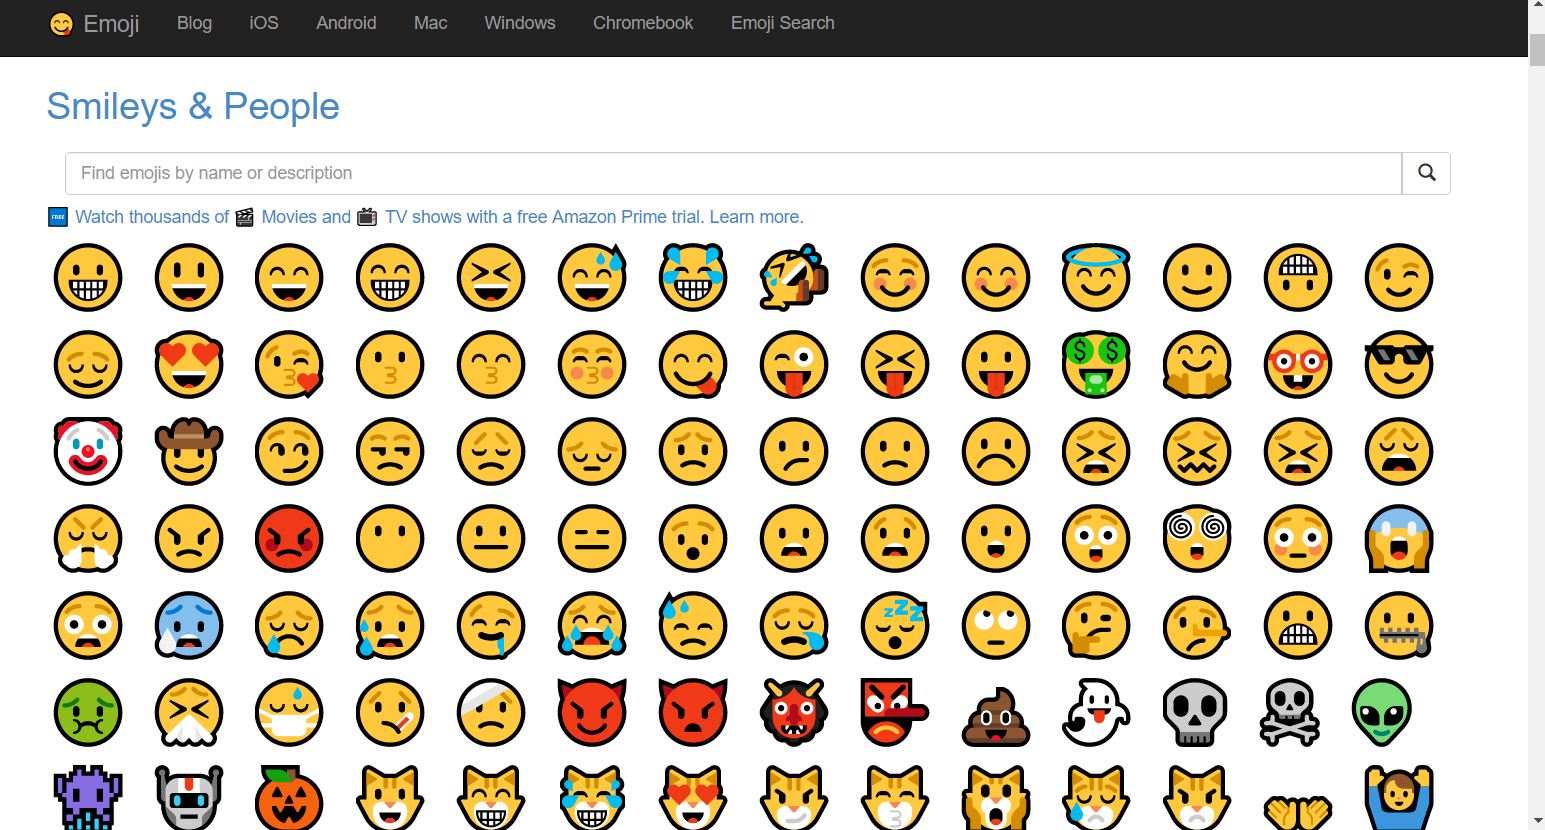Viewport: 1545px width, 830px height.
Task: Click the ghost emoji
Action: 1096,713
